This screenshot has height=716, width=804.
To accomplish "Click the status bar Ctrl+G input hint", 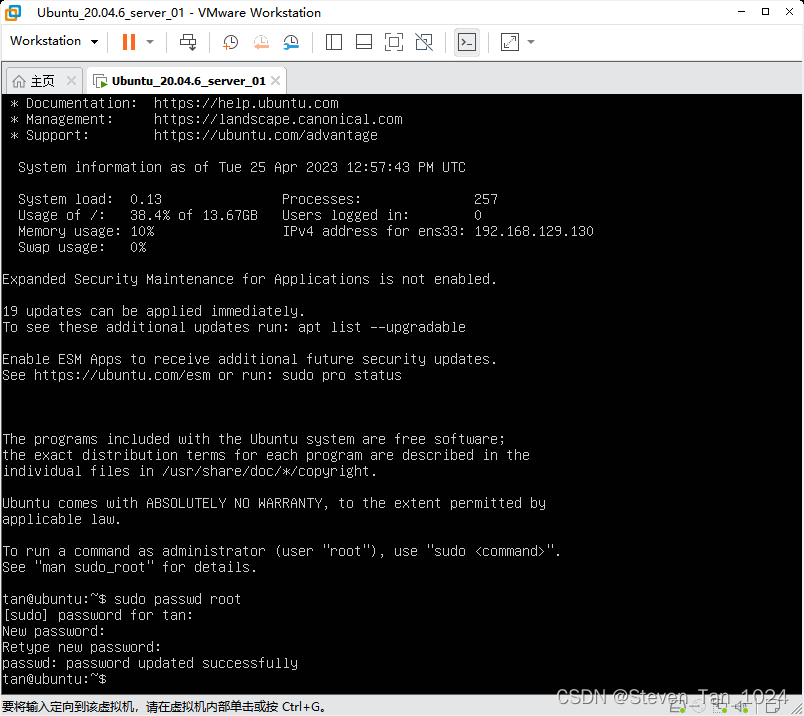I will click(x=164, y=707).
